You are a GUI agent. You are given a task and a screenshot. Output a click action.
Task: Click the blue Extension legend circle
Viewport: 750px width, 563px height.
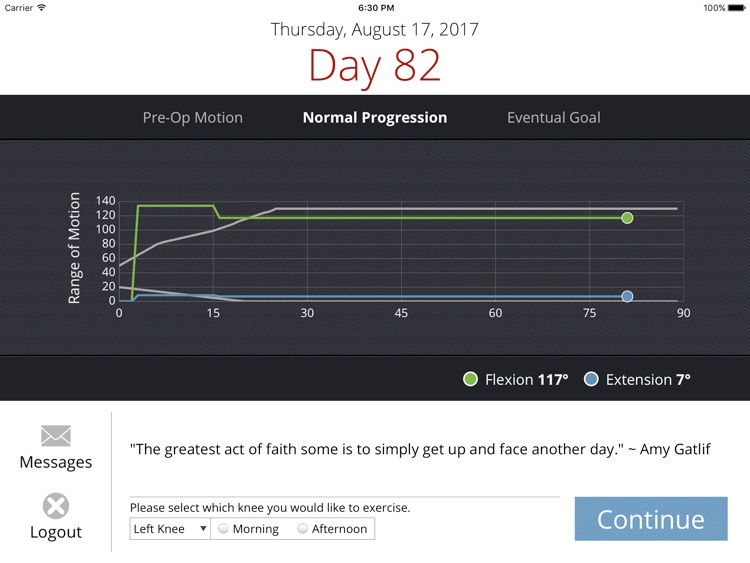(591, 380)
